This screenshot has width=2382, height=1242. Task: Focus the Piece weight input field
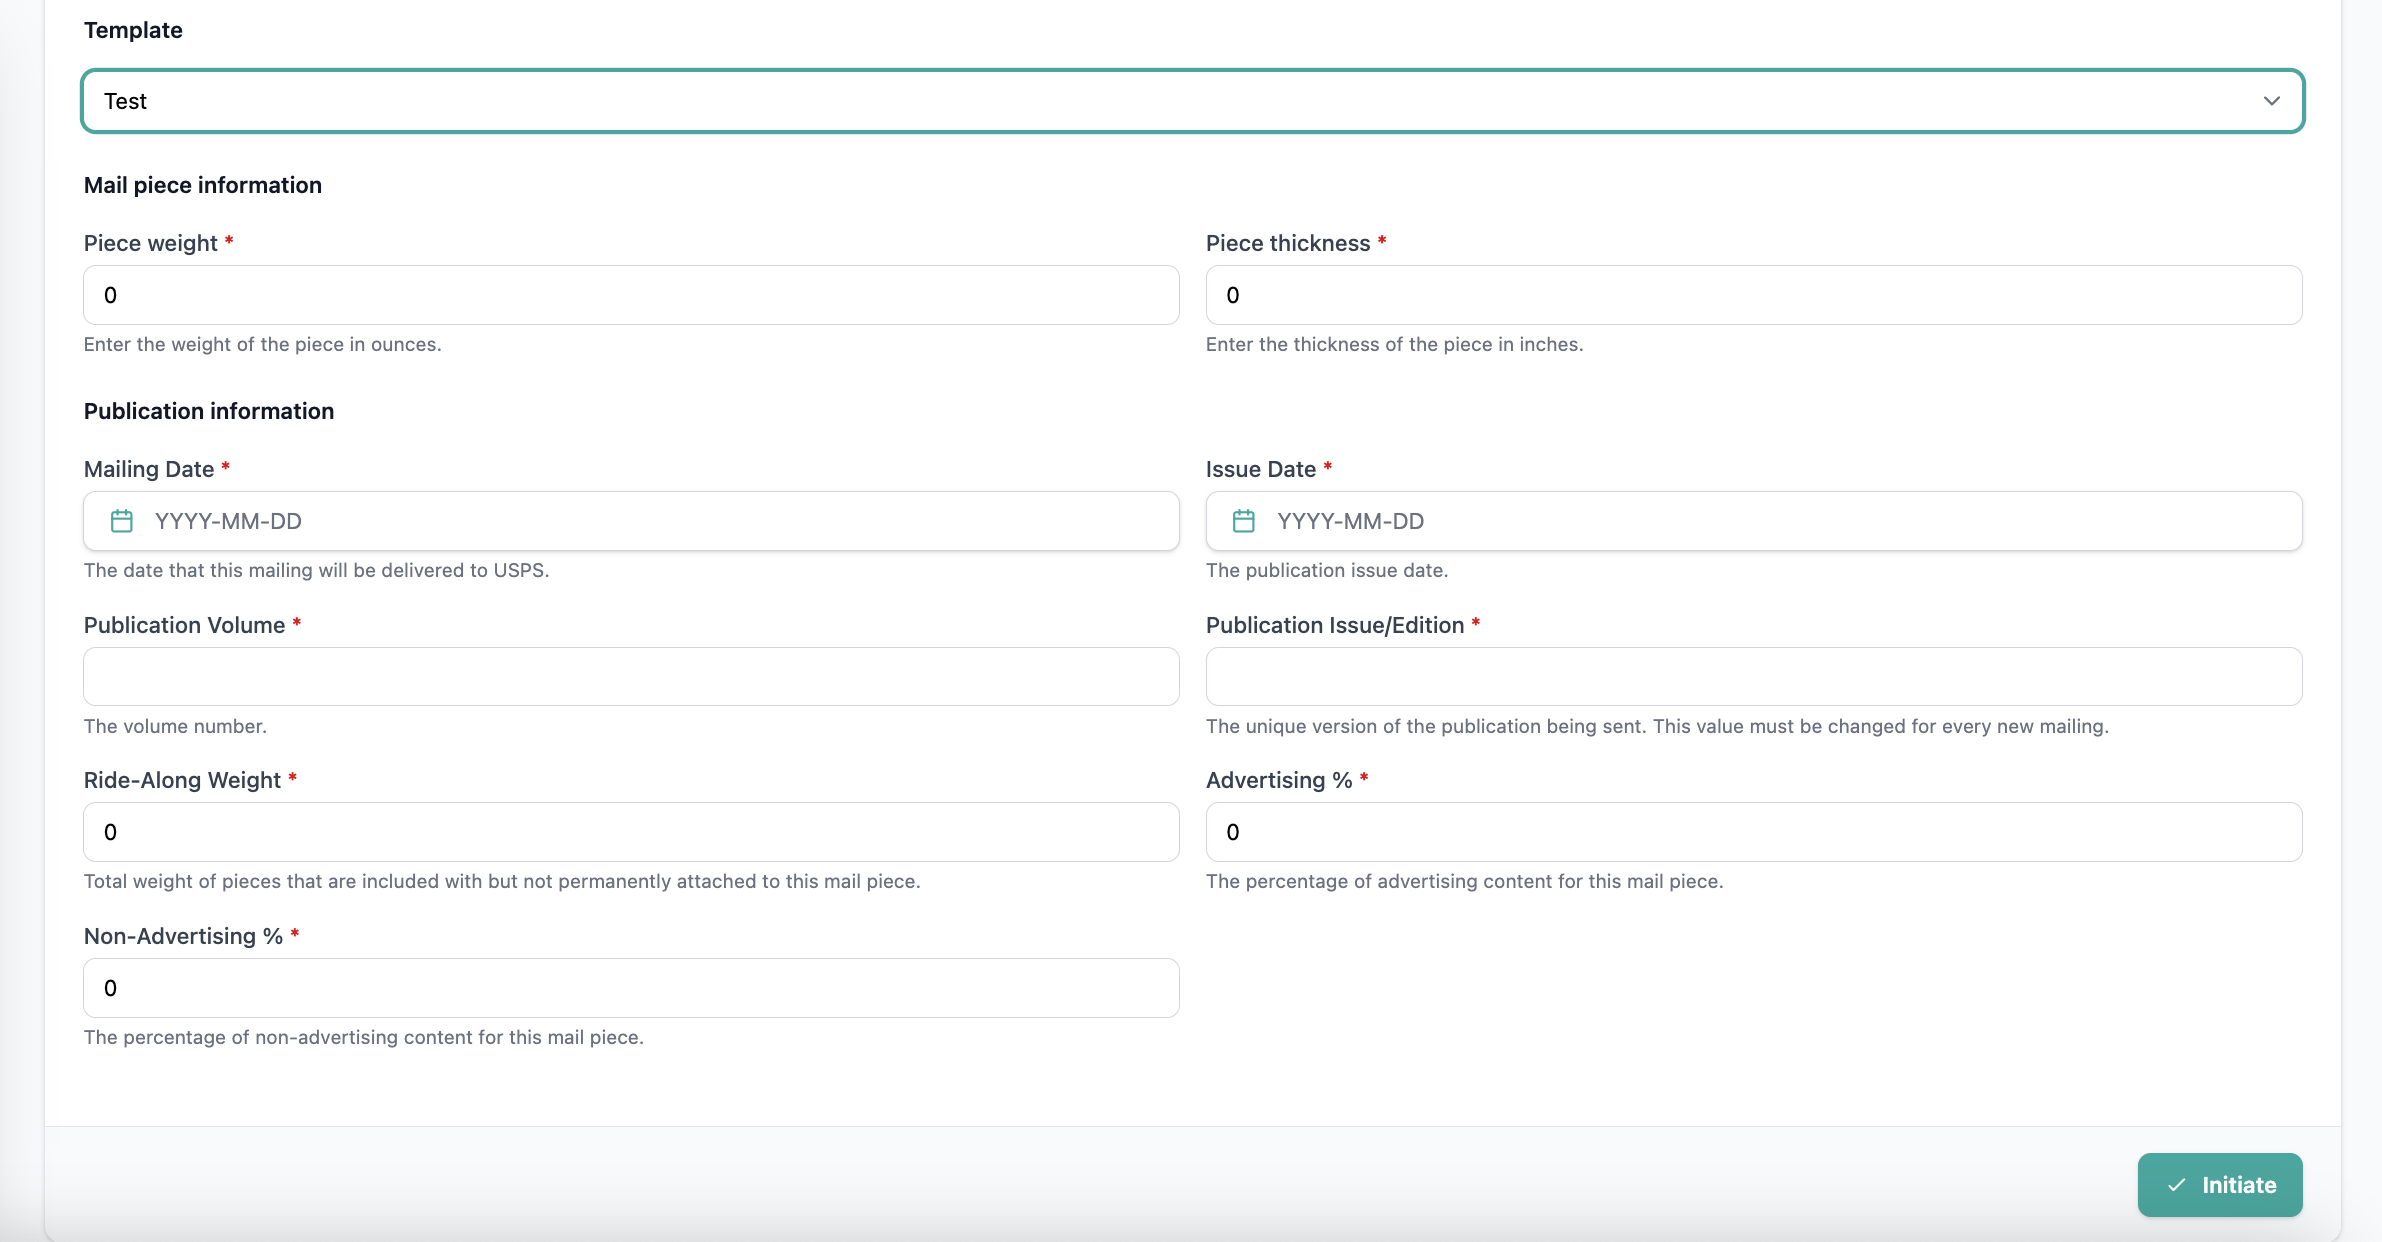point(631,295)
